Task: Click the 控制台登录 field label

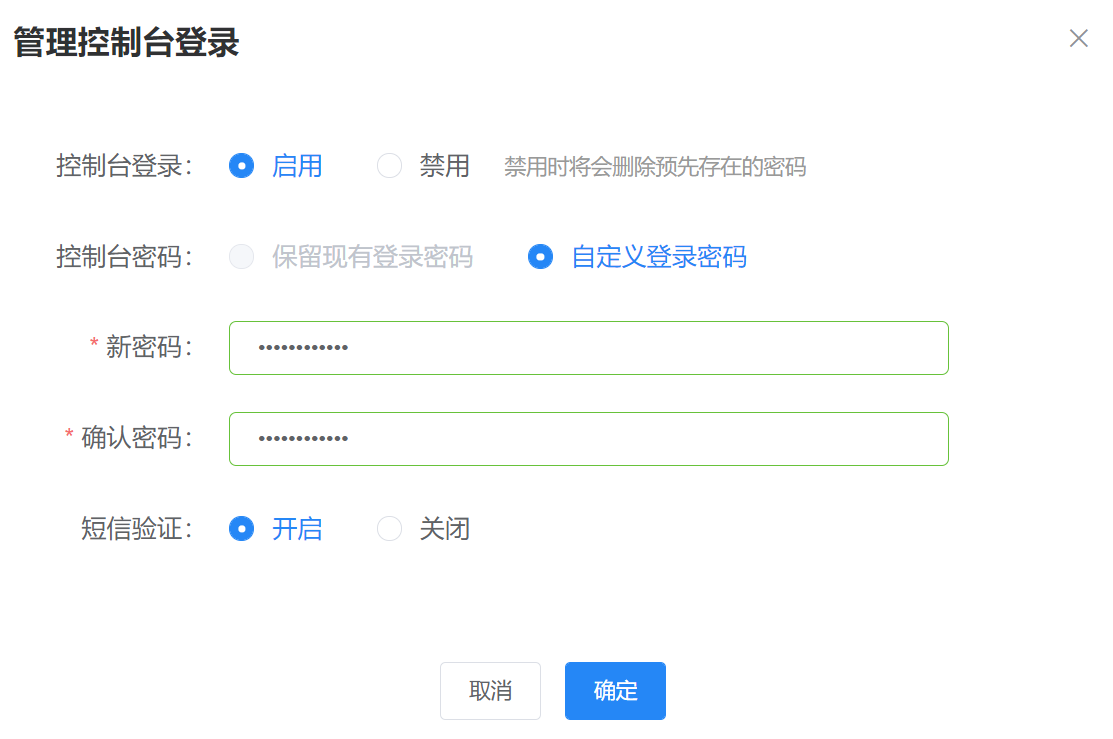Action: (x=115, y=166)
